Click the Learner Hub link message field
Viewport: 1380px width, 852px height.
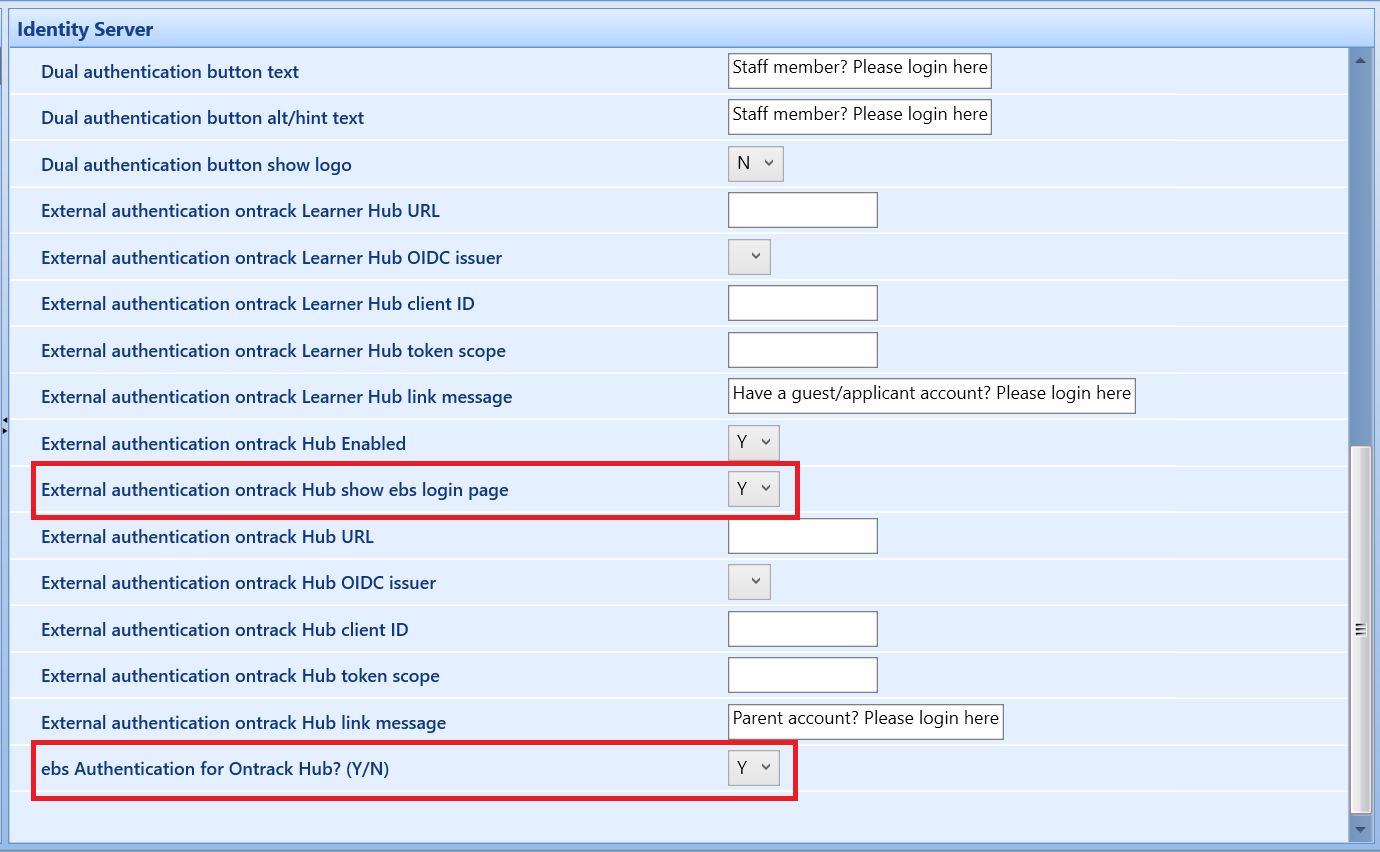pos(931,396)
